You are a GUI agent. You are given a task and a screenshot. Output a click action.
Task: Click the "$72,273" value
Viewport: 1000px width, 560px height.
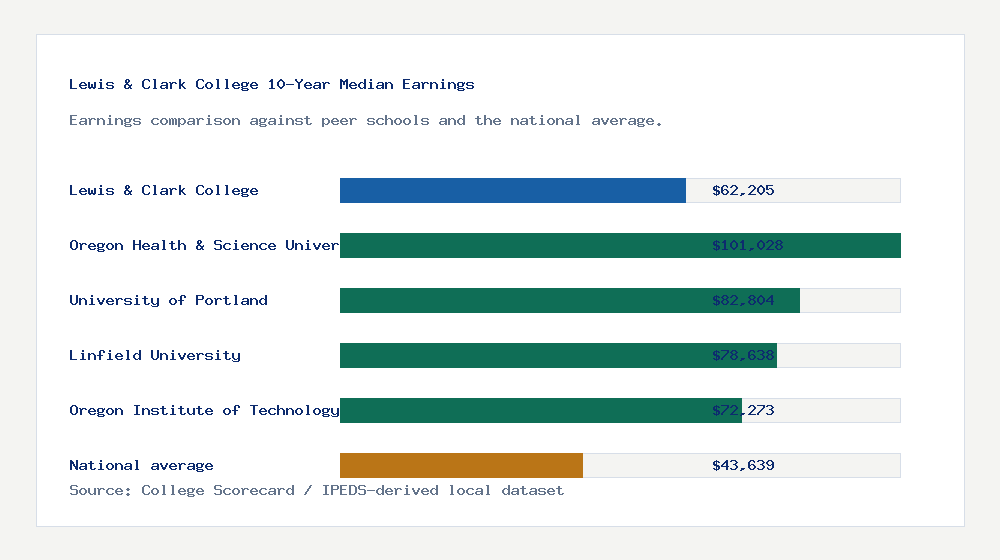(x=743, y=410)
